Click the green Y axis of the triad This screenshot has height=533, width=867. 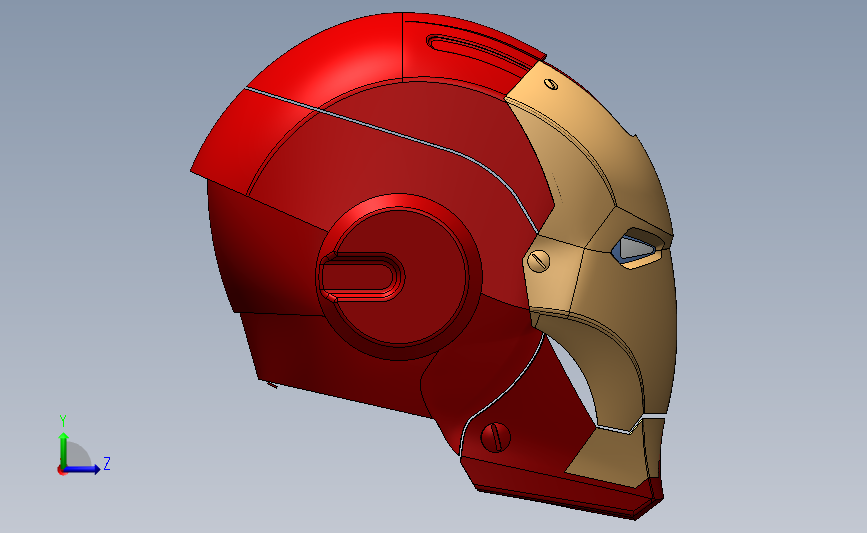63,450
